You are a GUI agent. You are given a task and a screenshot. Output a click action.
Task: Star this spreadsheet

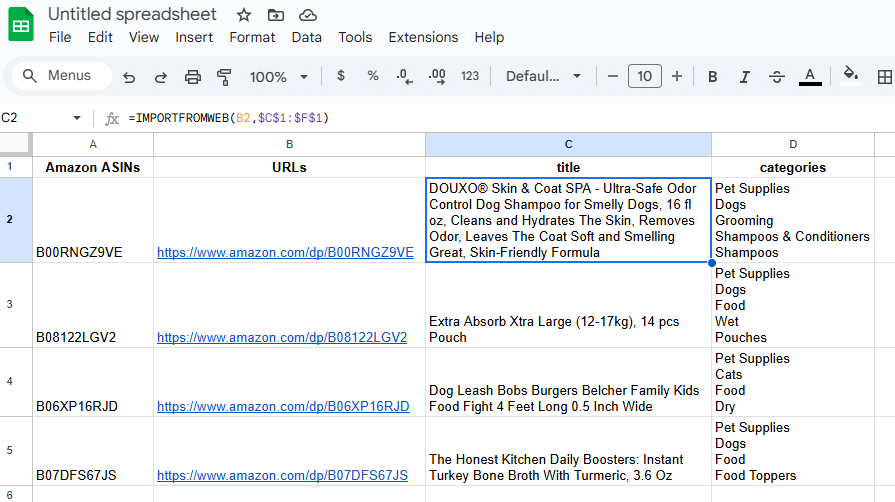click(244, 15)
